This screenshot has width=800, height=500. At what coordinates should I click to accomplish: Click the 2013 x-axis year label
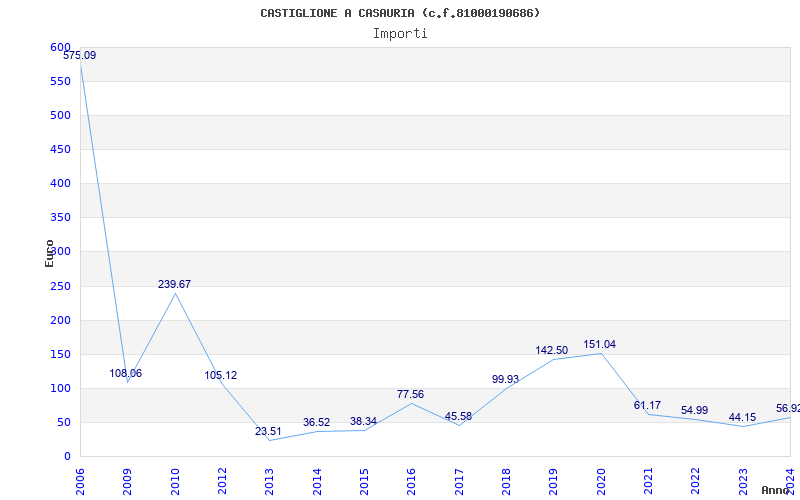[x=269, y=482]
